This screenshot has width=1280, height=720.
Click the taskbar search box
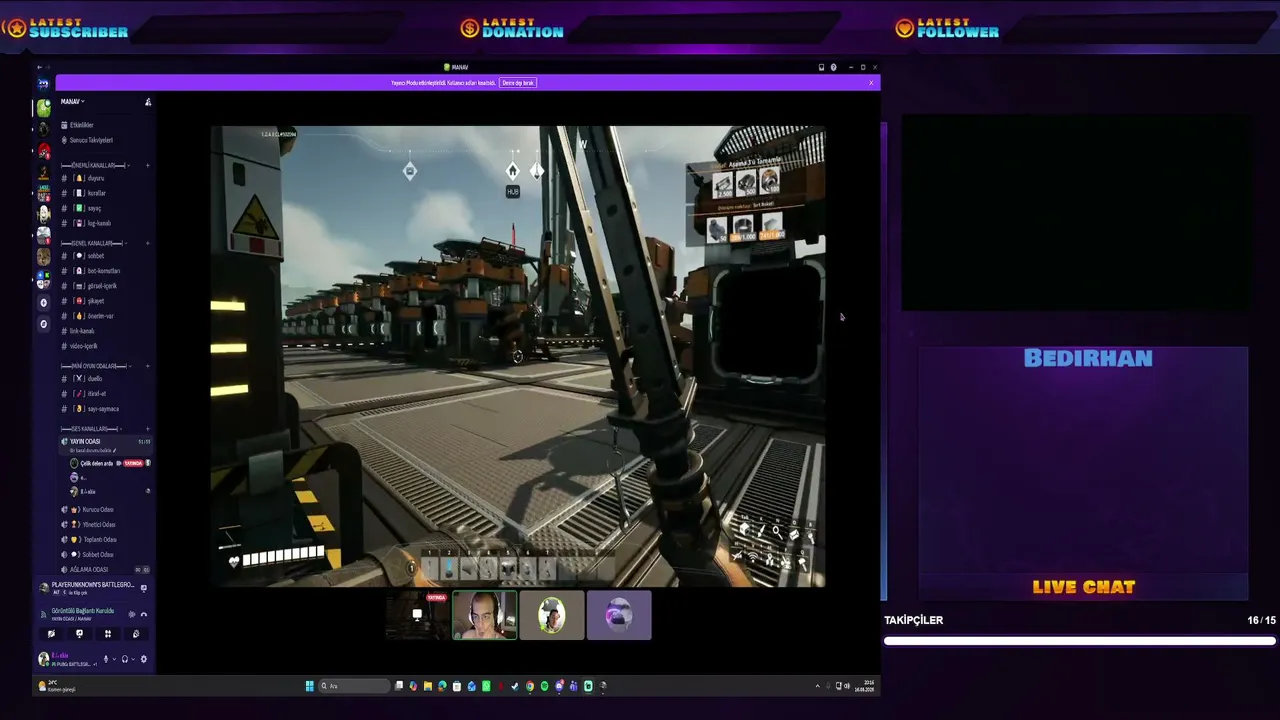tap(354, 686)
